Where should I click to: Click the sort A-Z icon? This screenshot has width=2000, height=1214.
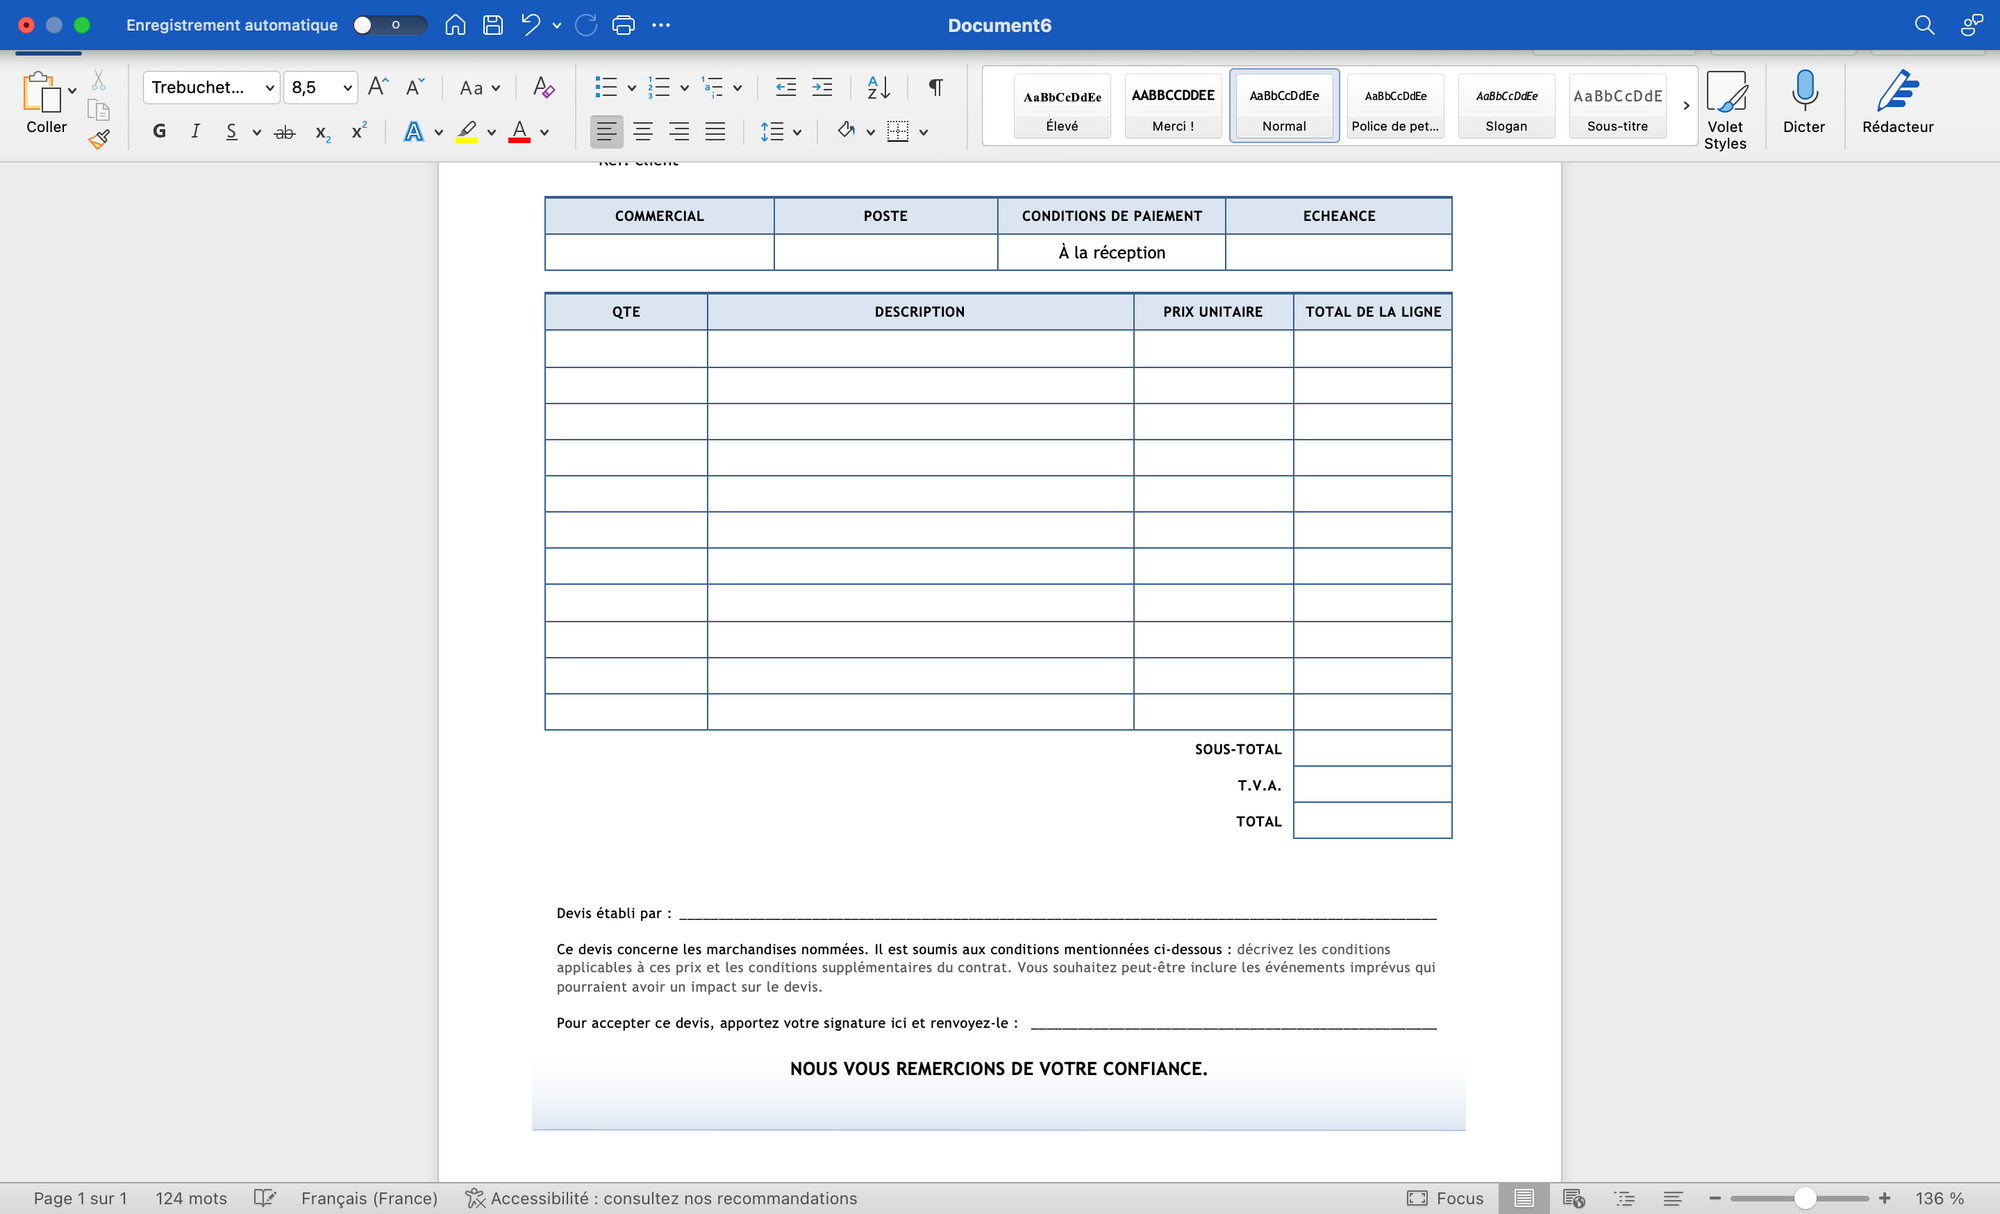coord(878,88)
